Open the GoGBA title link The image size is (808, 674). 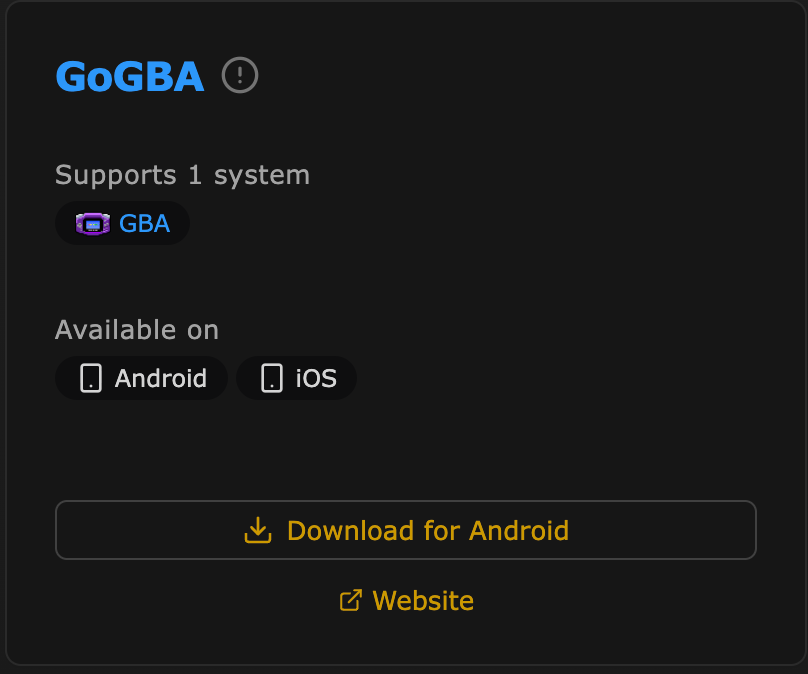pos(130,76)
